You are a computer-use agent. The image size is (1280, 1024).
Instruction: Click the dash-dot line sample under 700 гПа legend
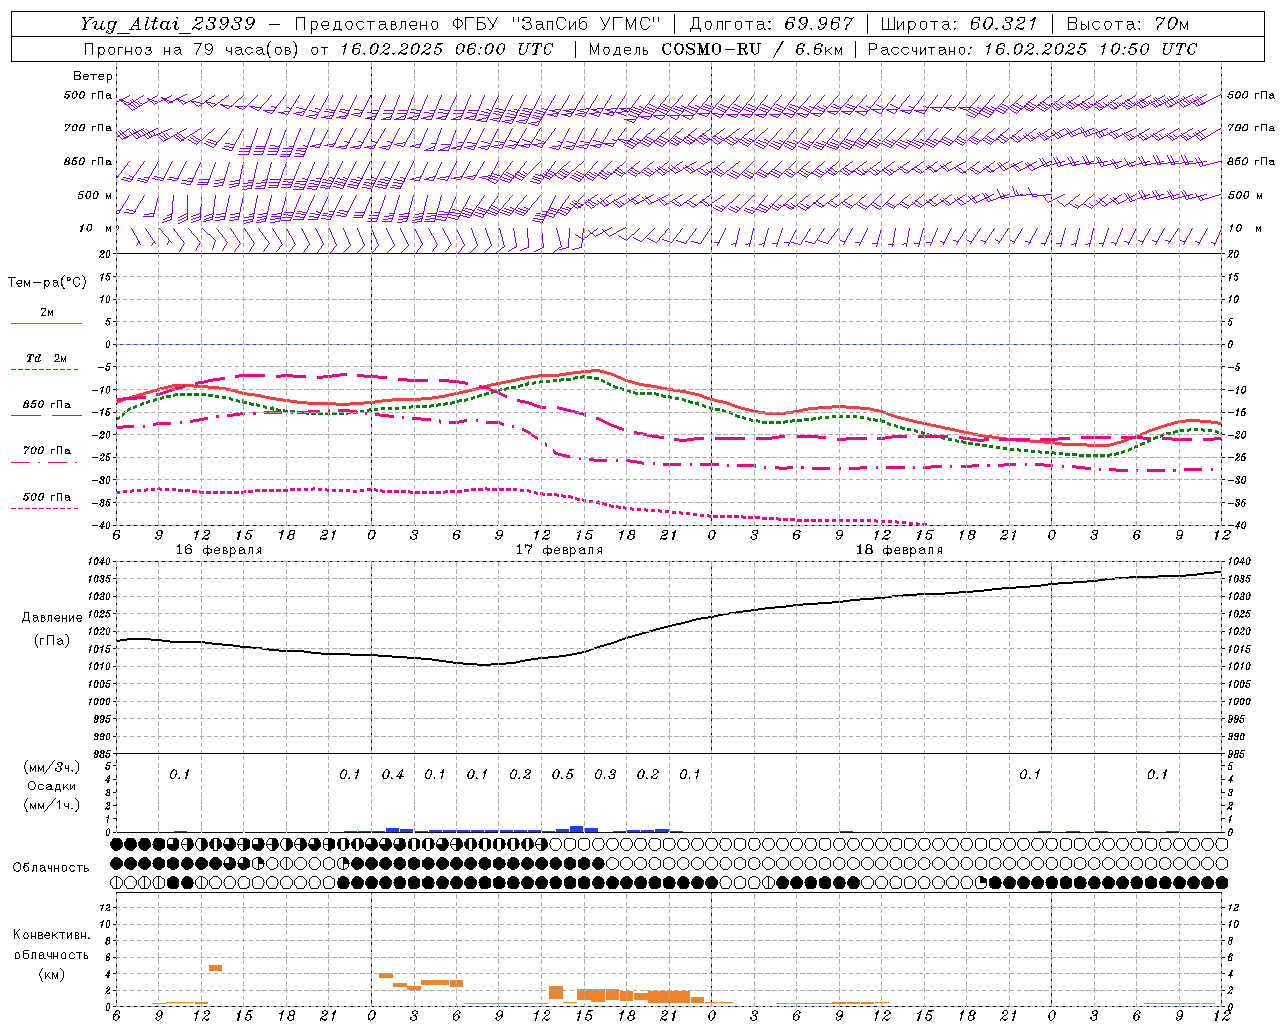[x=46, y=462]
